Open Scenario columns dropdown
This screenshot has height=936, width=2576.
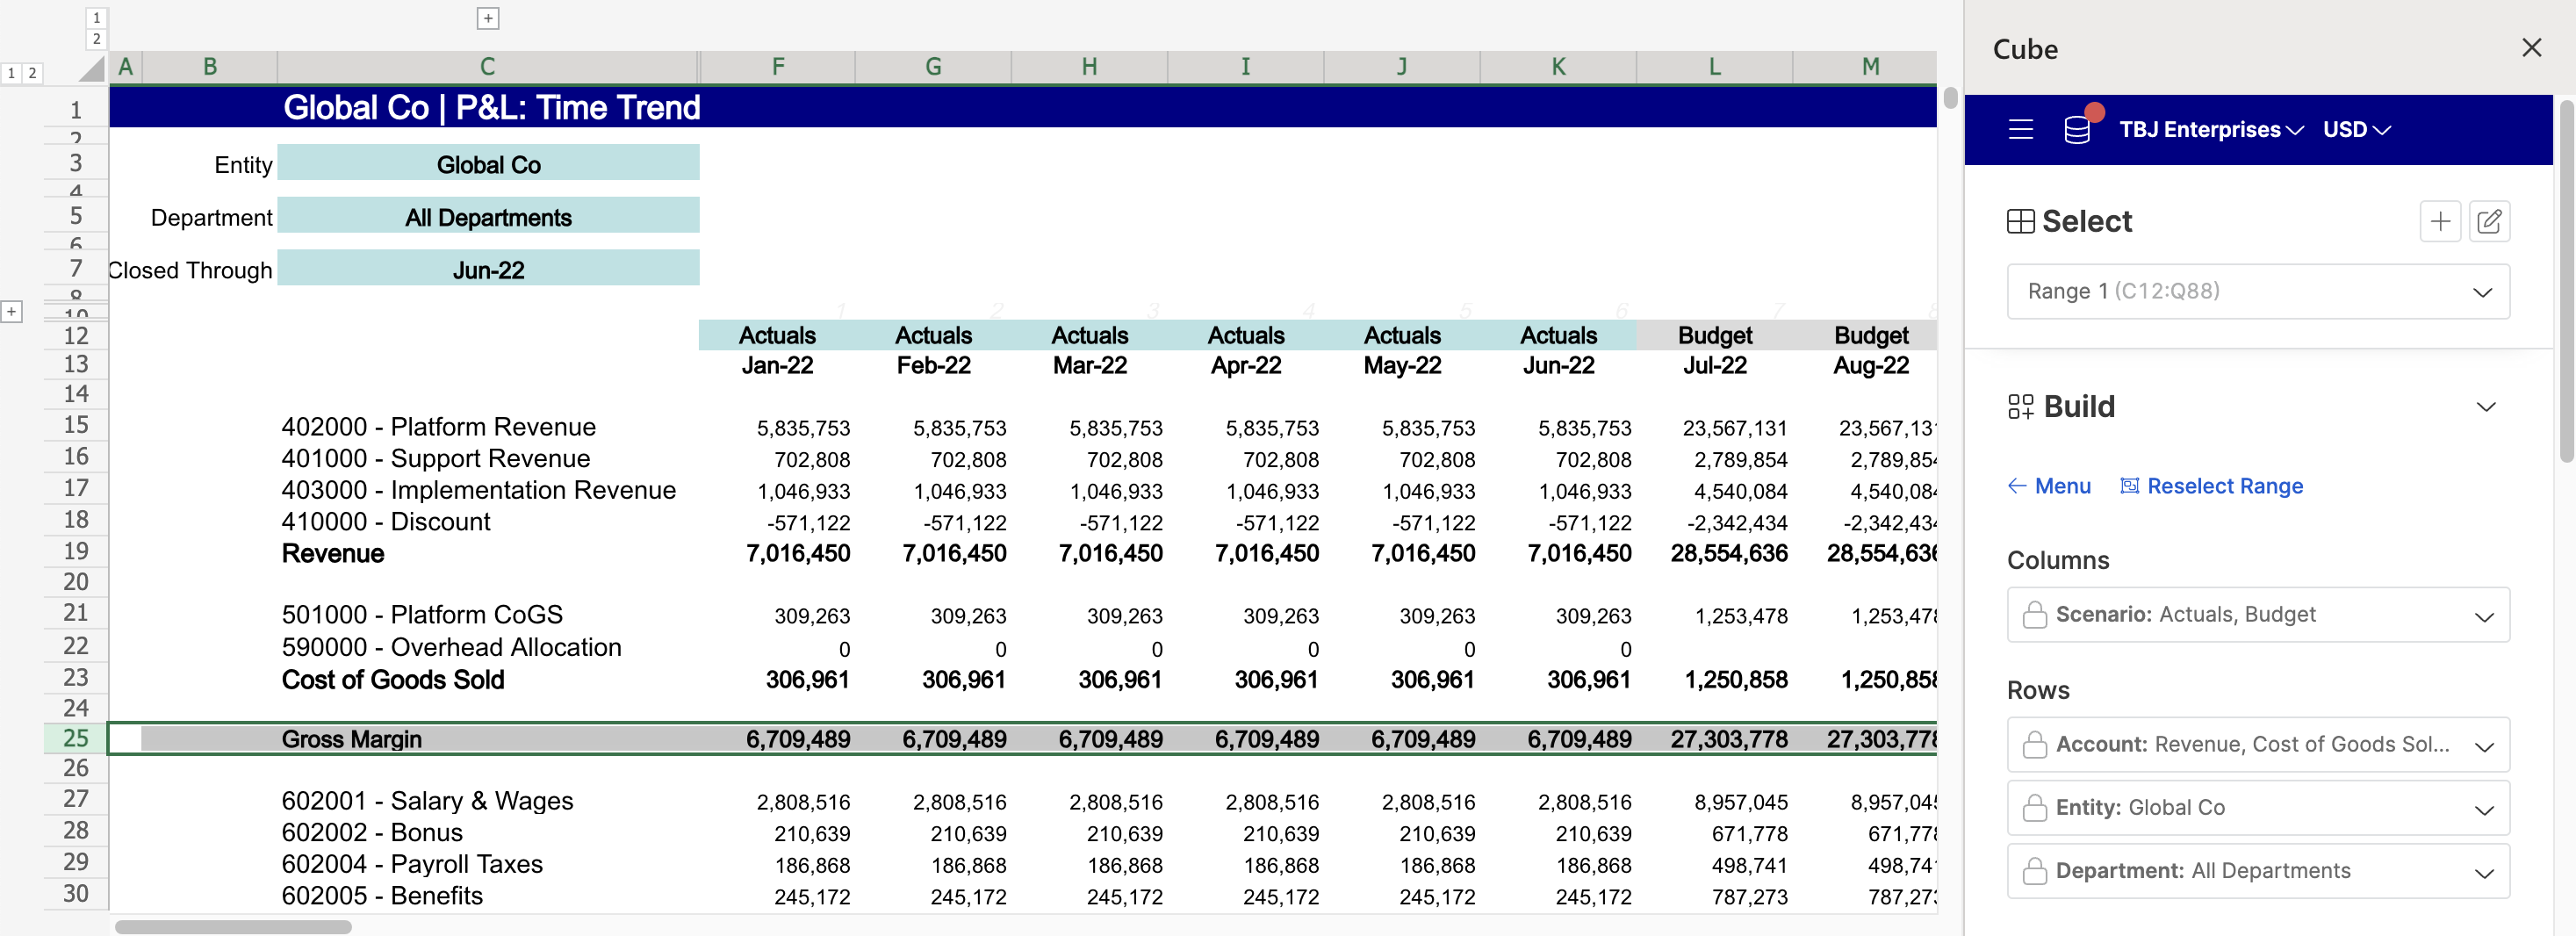tap(2257, 615)
